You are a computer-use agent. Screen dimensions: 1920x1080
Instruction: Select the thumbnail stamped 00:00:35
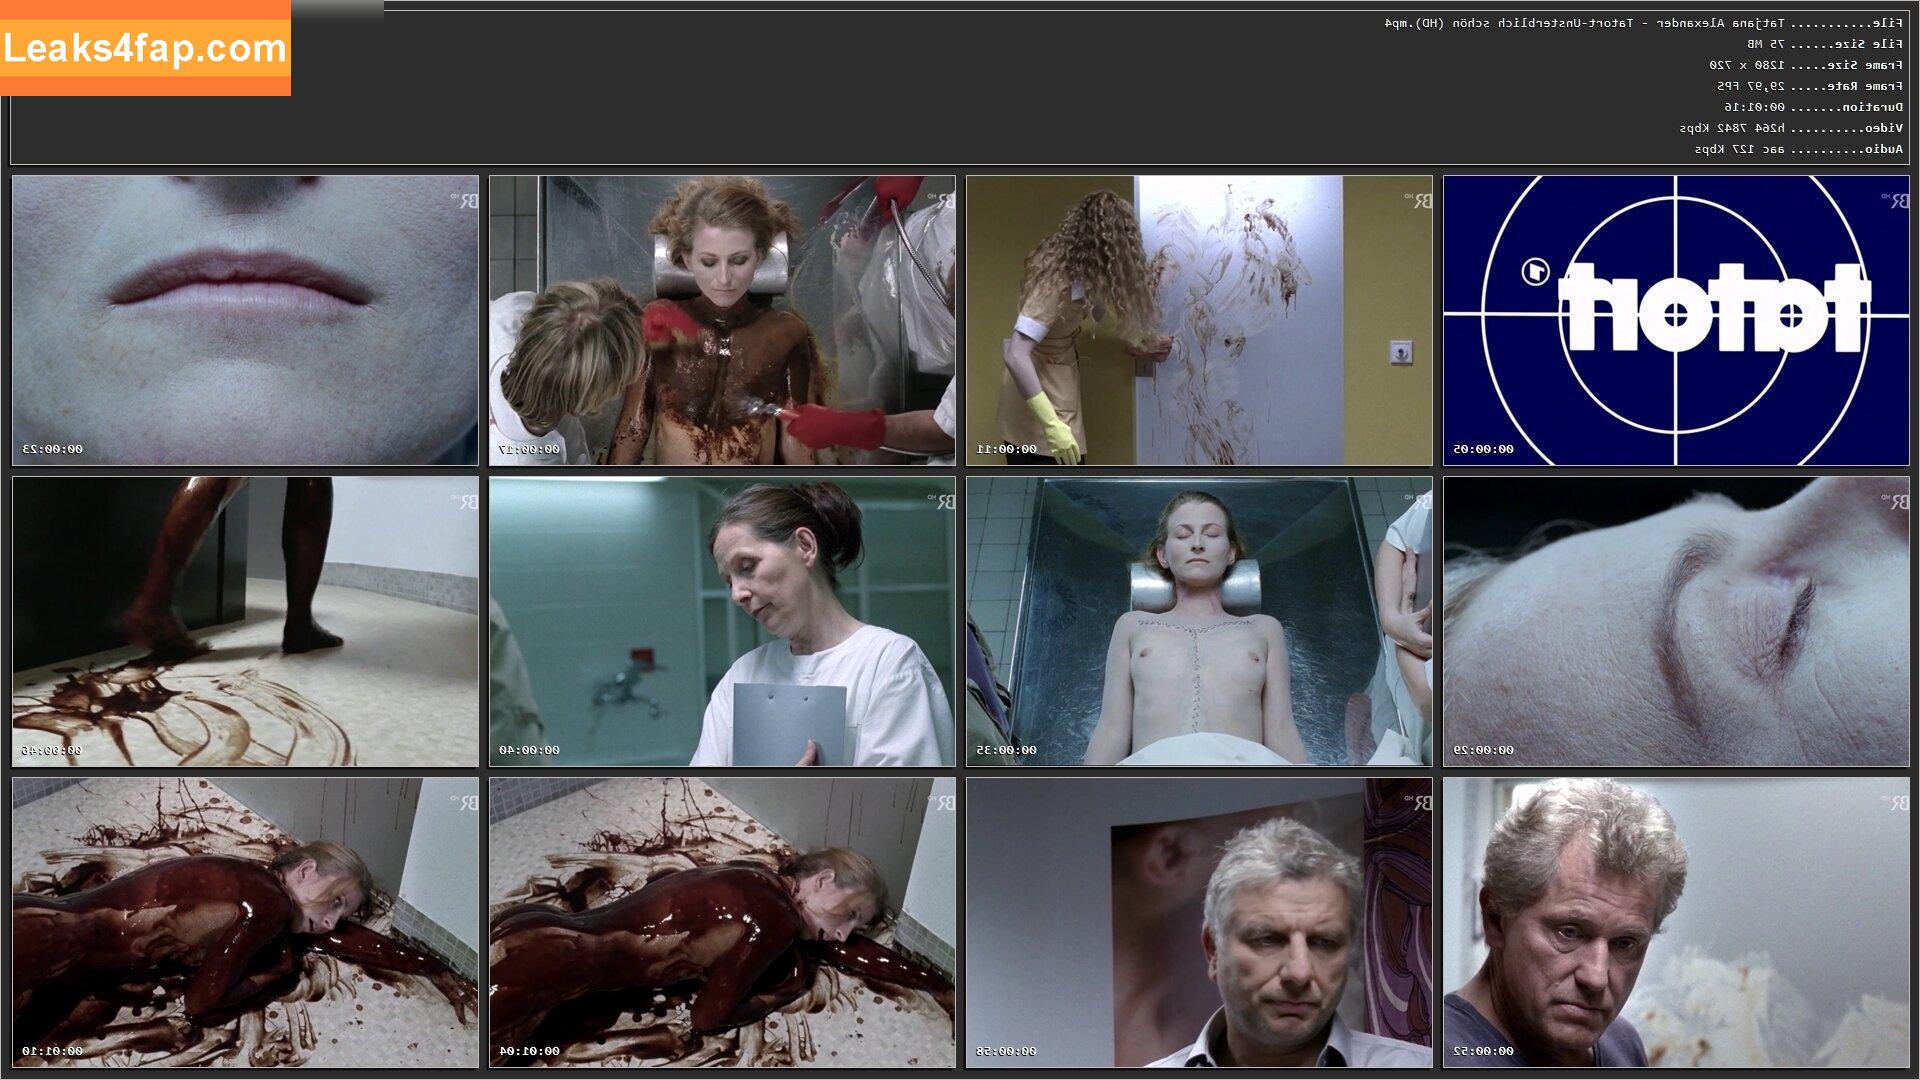pyautogui.click(x=1199, y=621)
